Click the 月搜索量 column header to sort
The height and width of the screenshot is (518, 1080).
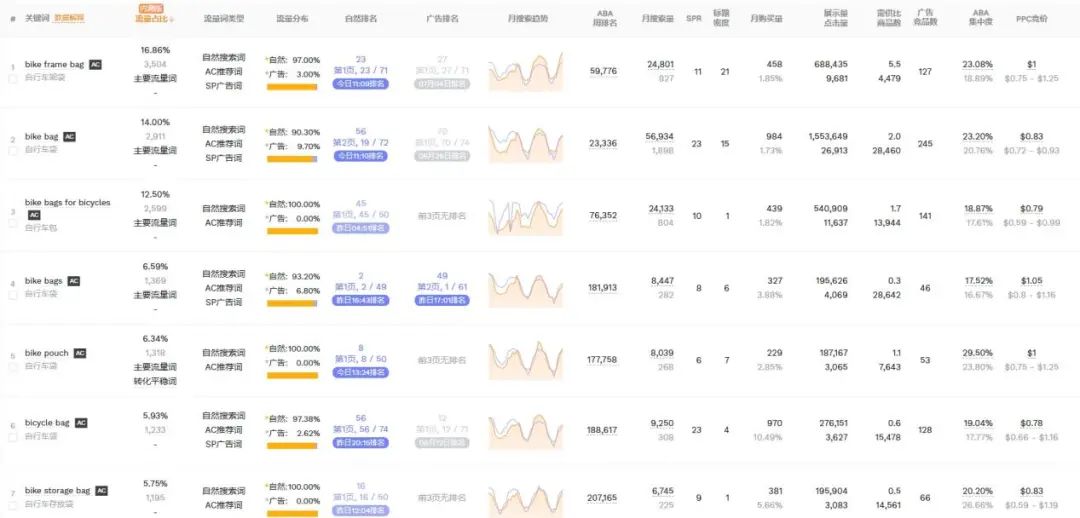(x=657, y=19)
